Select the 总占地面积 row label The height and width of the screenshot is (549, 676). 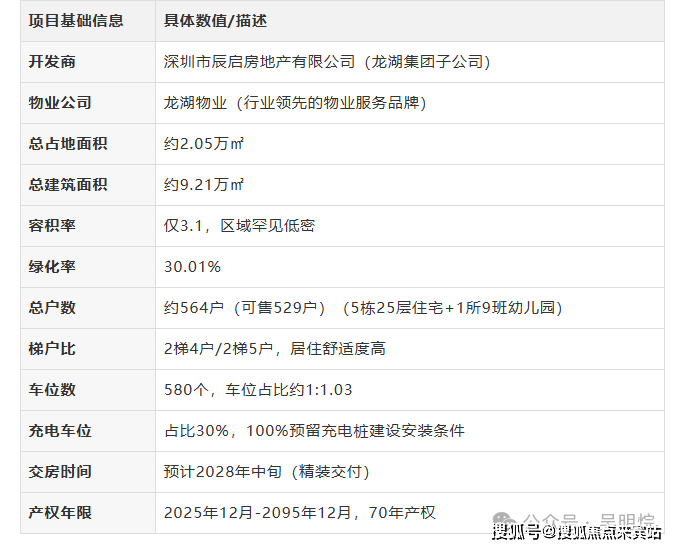68,144
